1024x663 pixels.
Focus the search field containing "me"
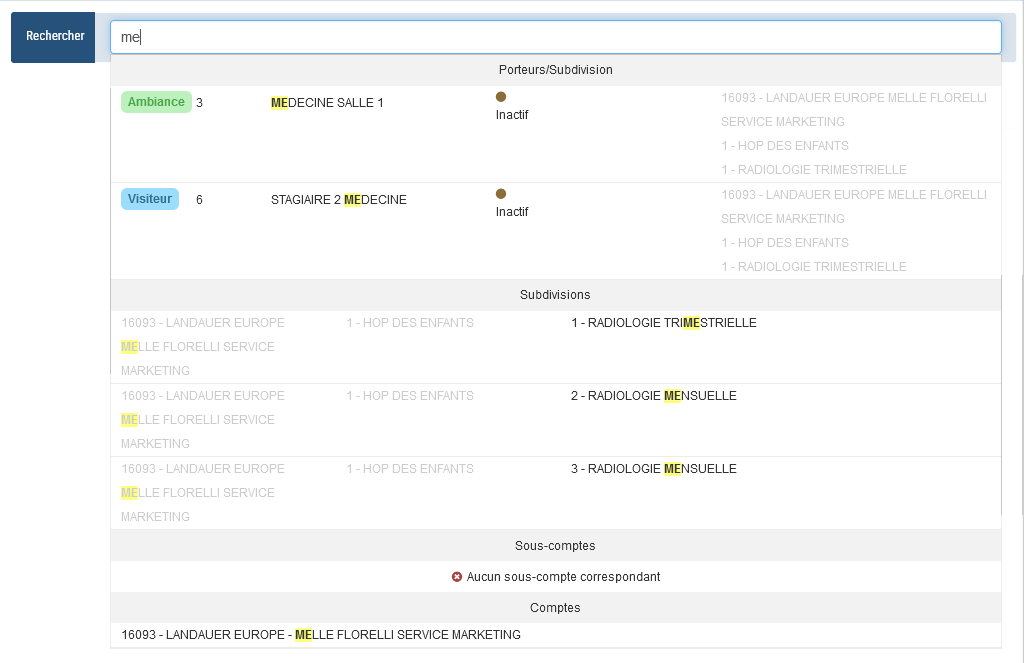[556, 37]
